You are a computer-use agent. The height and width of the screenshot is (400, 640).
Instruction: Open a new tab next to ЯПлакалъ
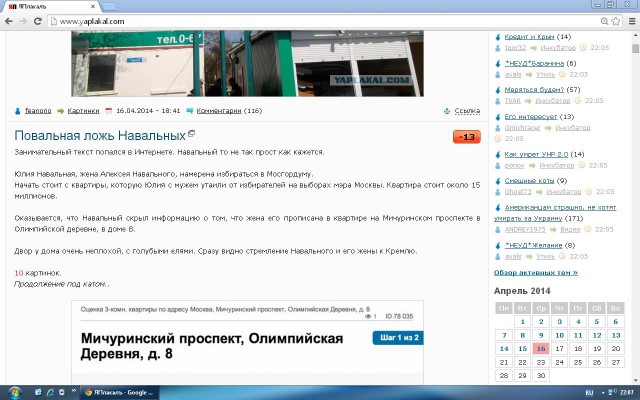pos(109,7)
